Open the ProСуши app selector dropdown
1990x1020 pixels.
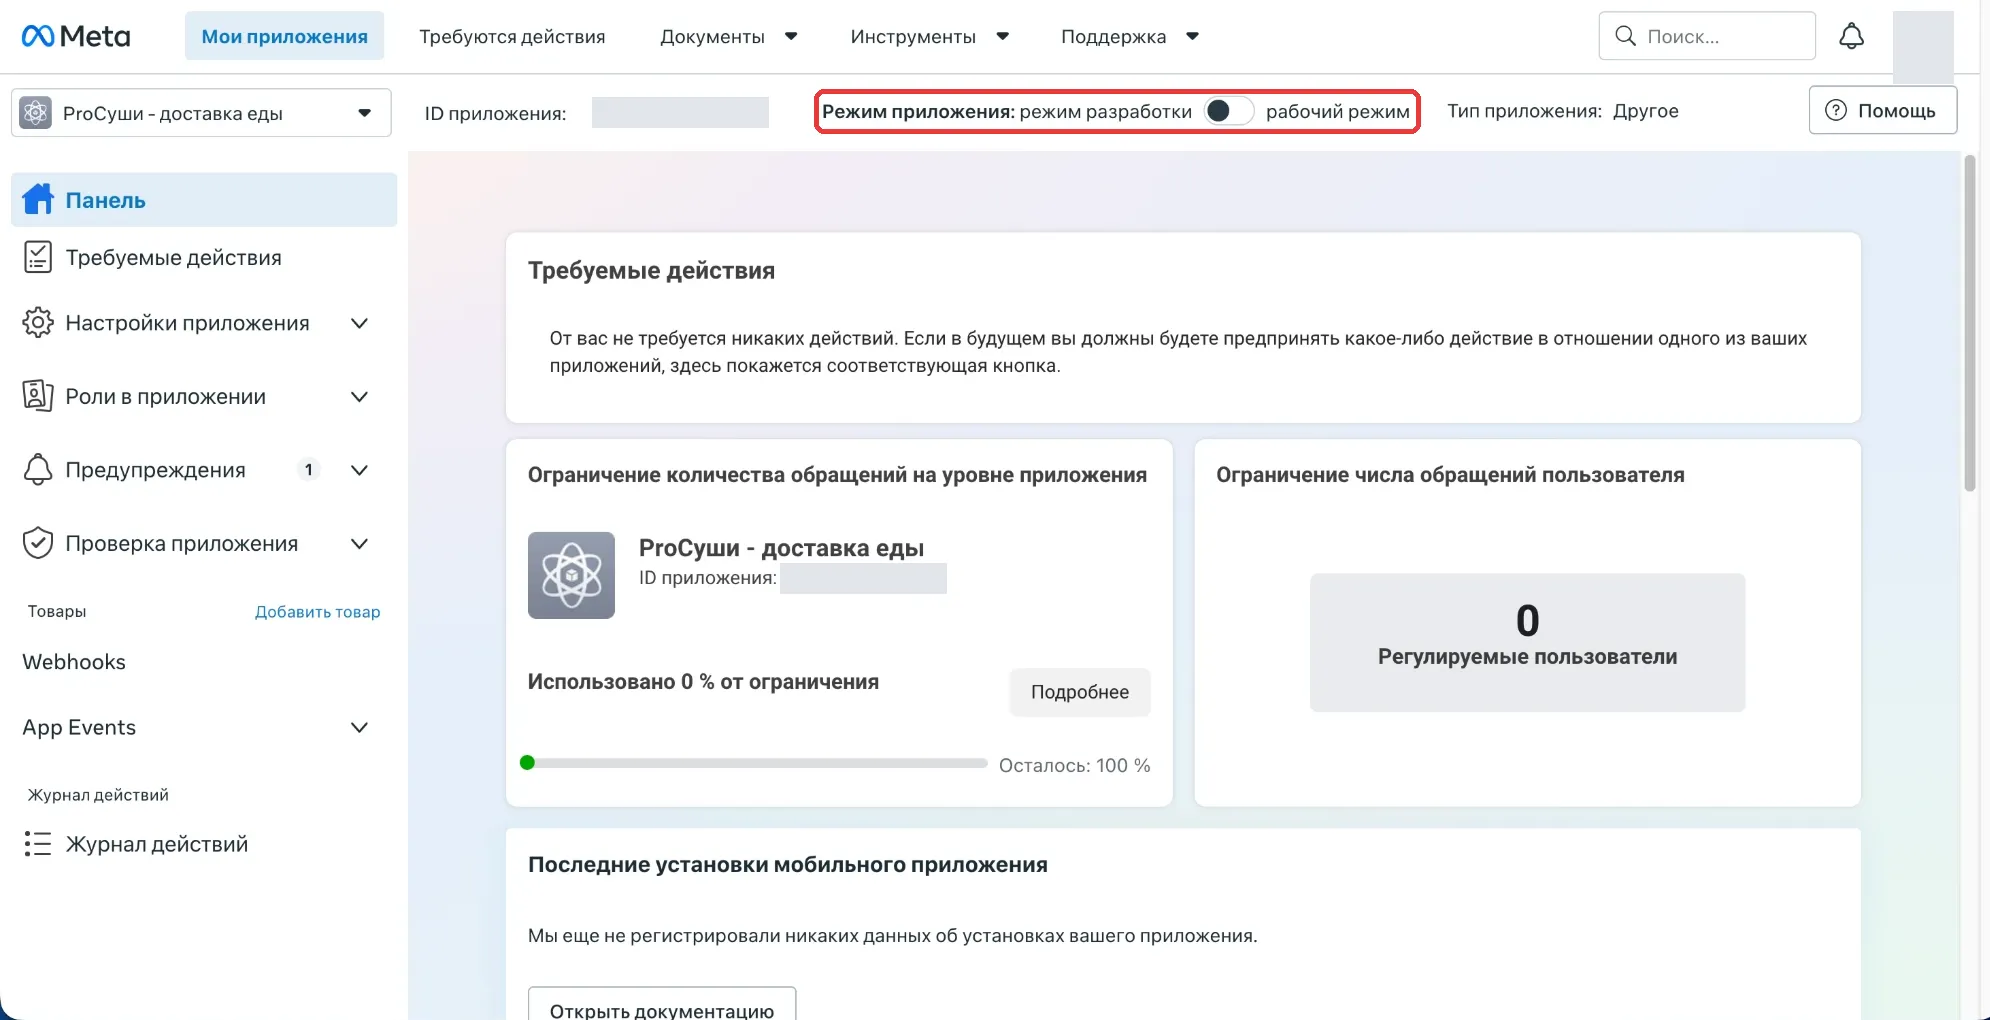coord(201,113)
